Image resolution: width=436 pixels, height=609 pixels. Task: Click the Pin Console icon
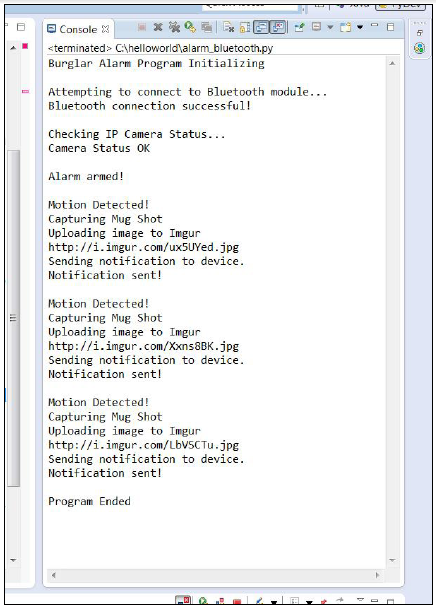click(x=299, y=27)
